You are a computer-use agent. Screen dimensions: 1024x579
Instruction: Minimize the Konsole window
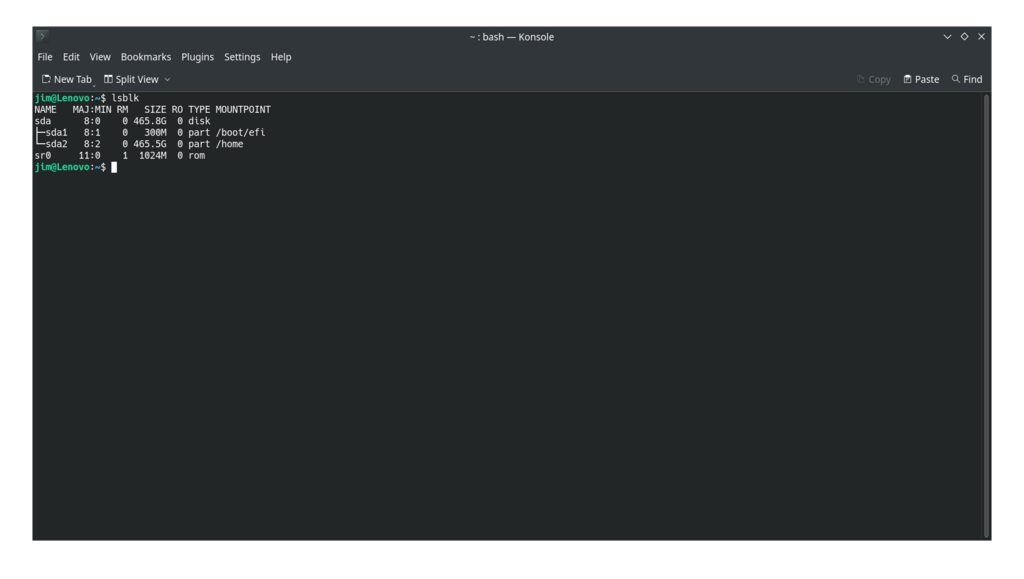[947, 36]
